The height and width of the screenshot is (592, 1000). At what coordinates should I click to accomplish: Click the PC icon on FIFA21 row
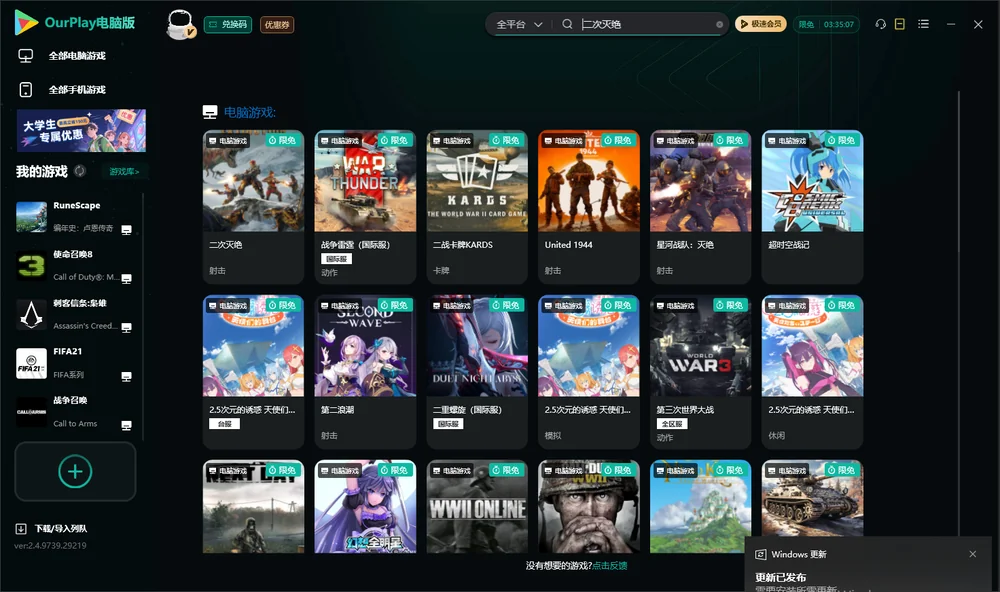[x=126, y=376]
